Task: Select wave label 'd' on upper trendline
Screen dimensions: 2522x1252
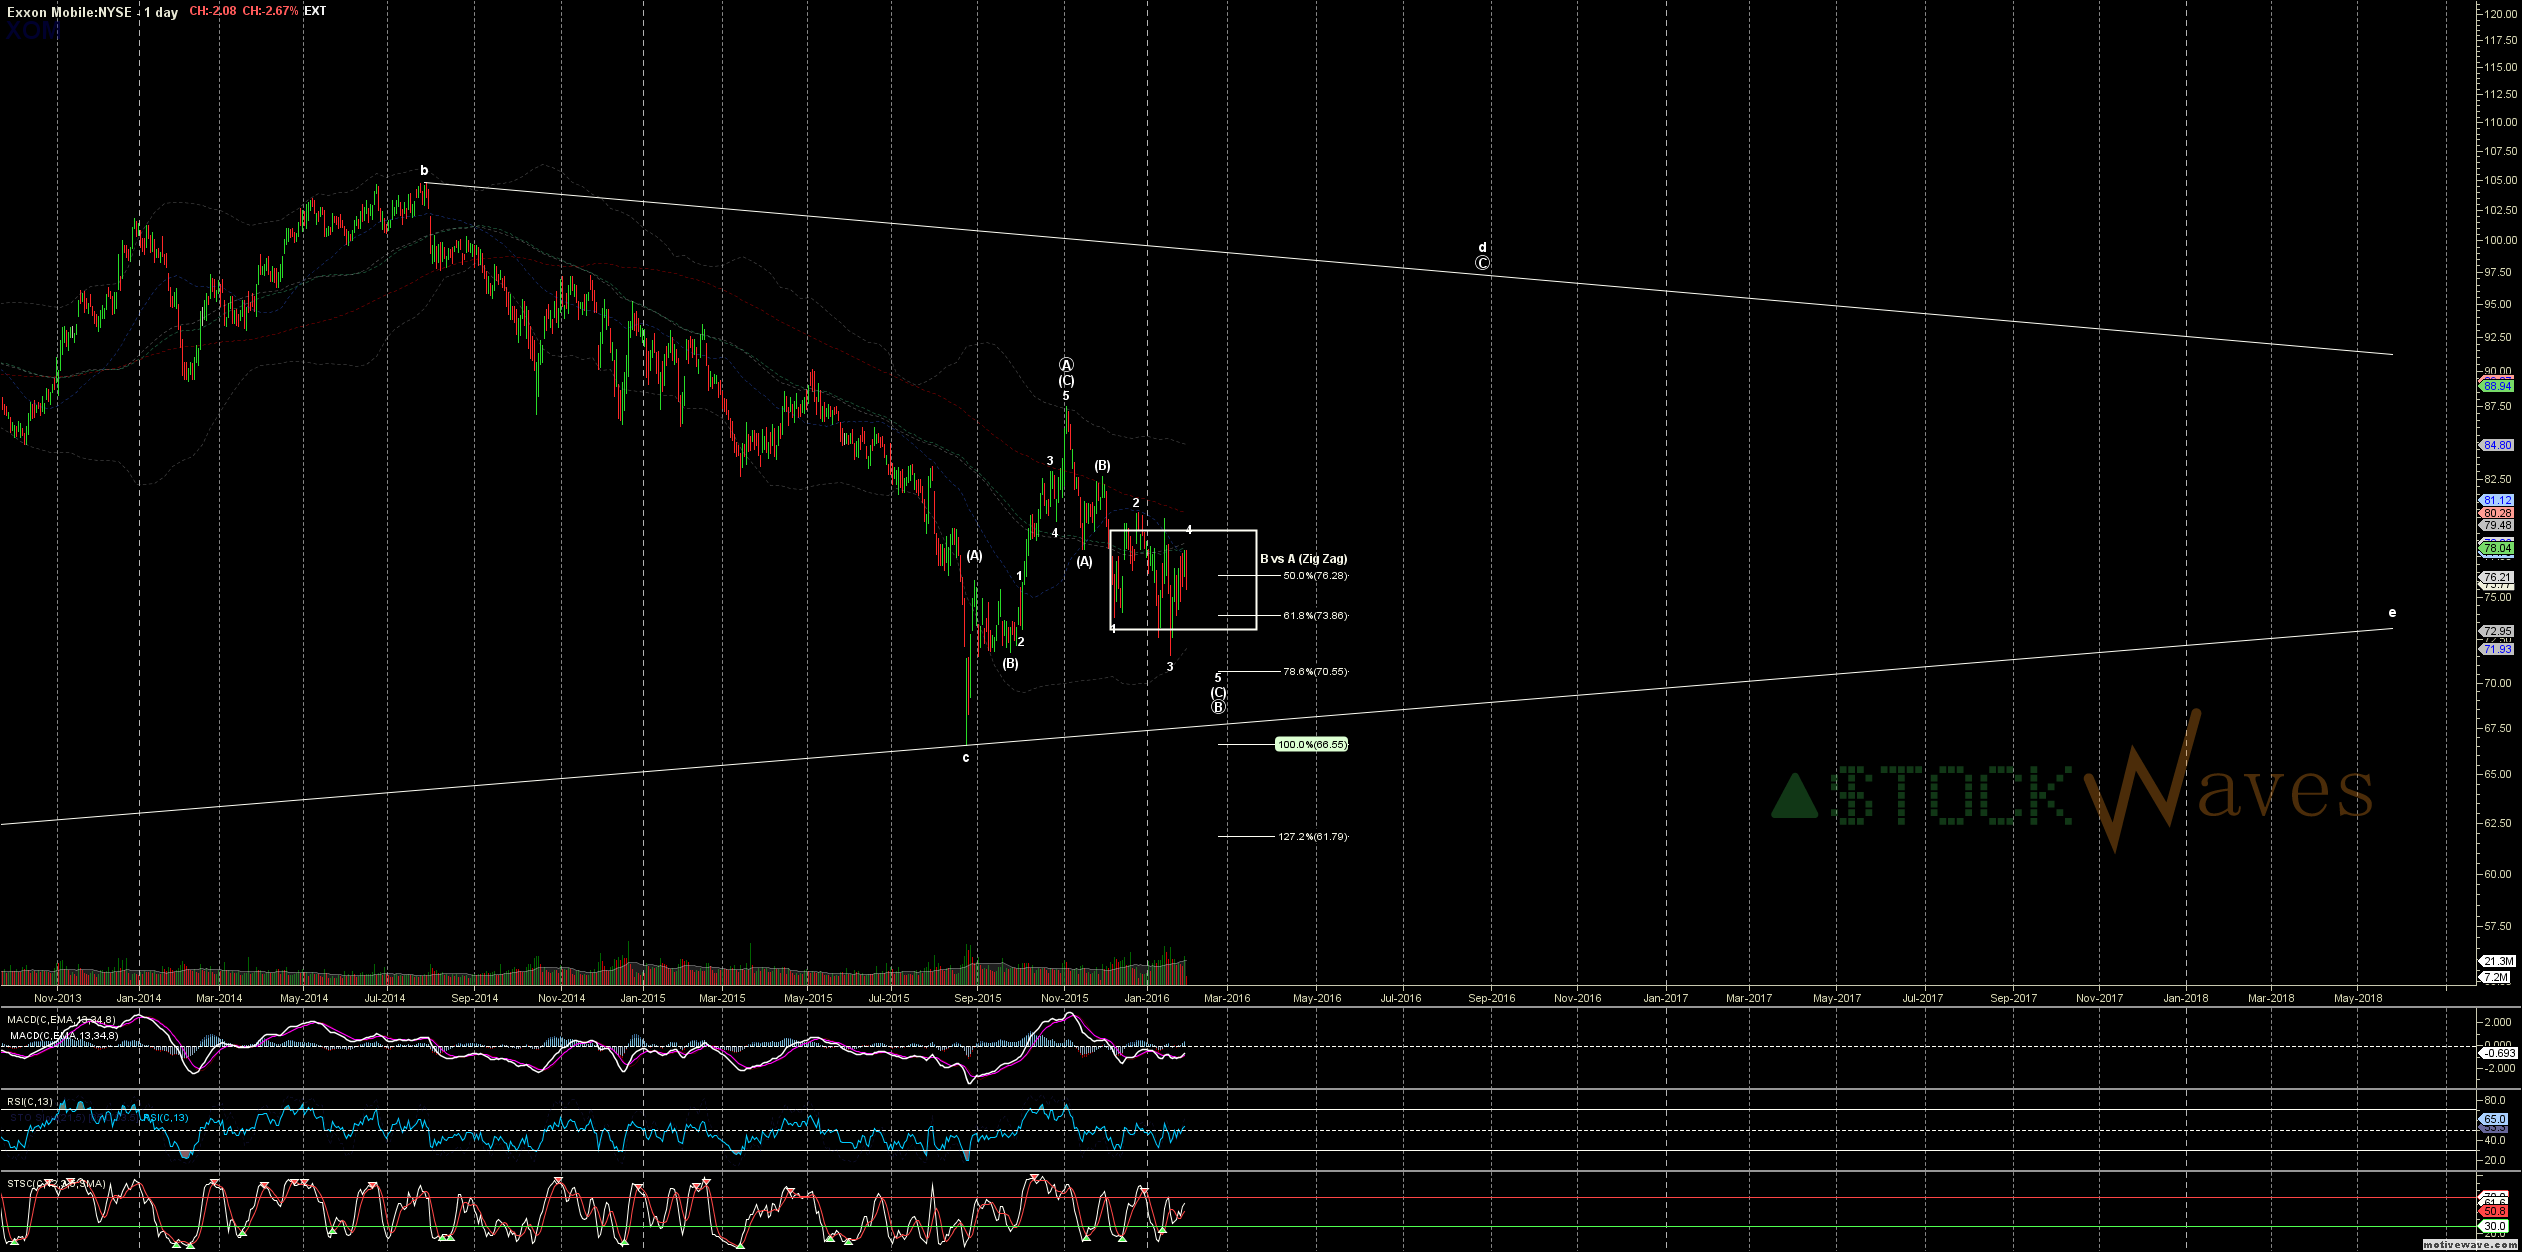Action: [1482, 247]
